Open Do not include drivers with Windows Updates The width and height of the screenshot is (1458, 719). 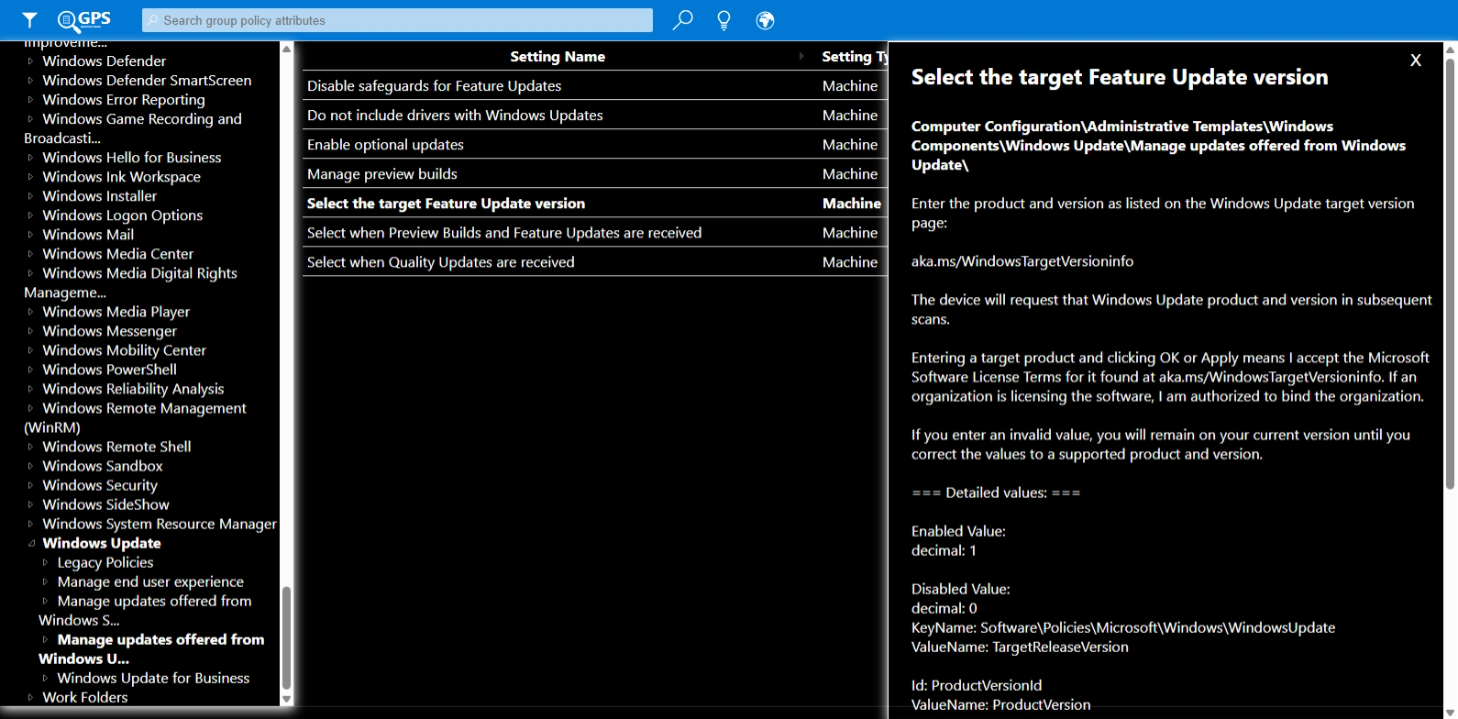click(455, 115)
